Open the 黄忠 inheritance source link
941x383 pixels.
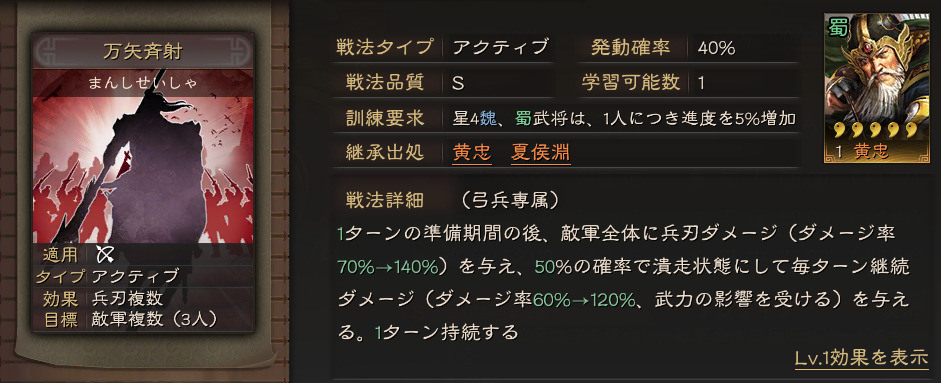click(472, 152)
